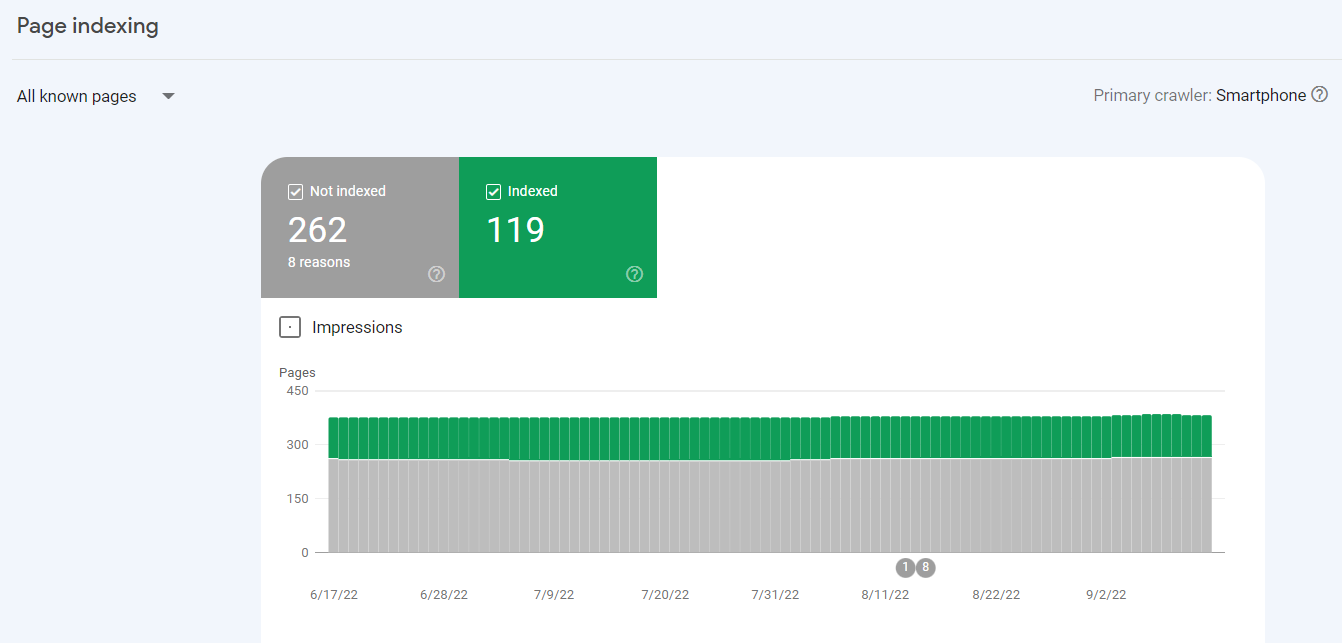Click the 6/17/22 date axis label

(334, 594)
